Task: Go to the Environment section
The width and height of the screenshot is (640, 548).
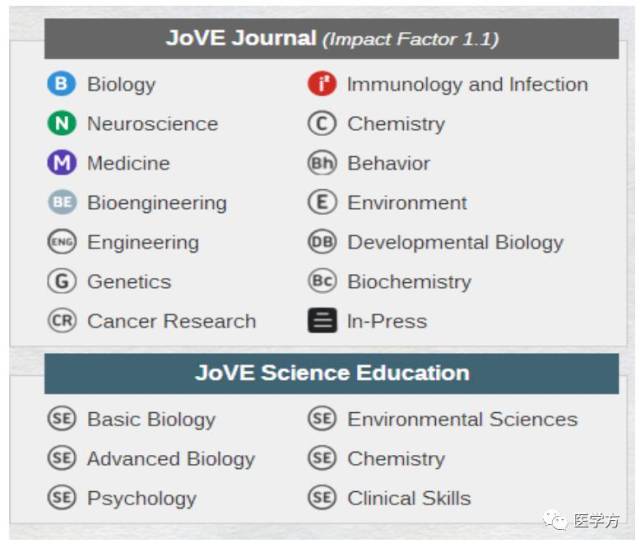Action: click(x=407, y=202)
